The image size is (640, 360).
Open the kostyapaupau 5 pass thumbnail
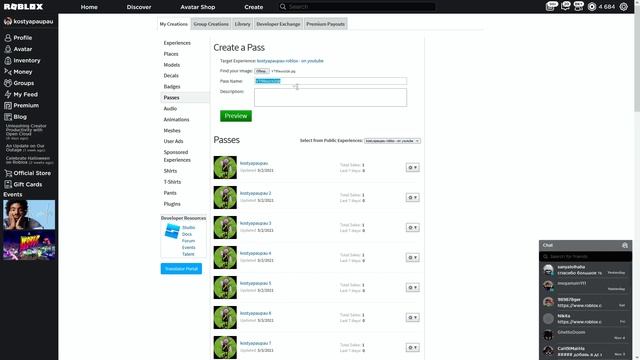(225, 287)
